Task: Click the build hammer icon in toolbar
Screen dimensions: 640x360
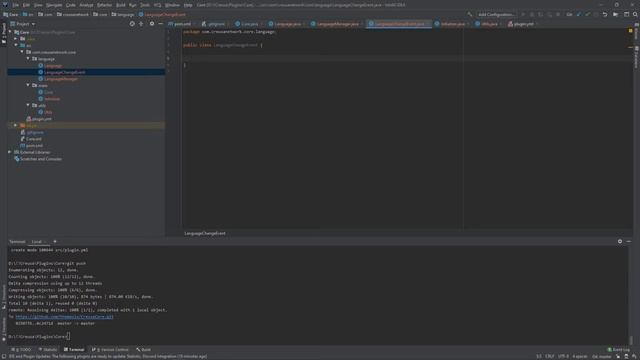Action: pos(470,14)
